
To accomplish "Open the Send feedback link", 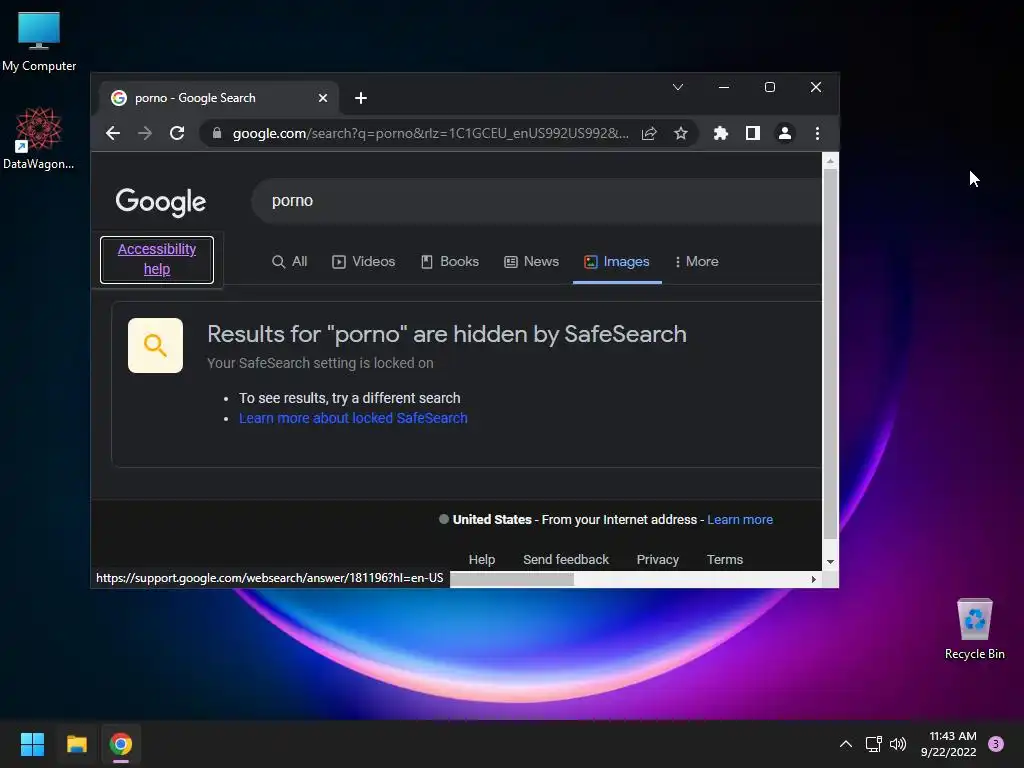I will (566, 560).
